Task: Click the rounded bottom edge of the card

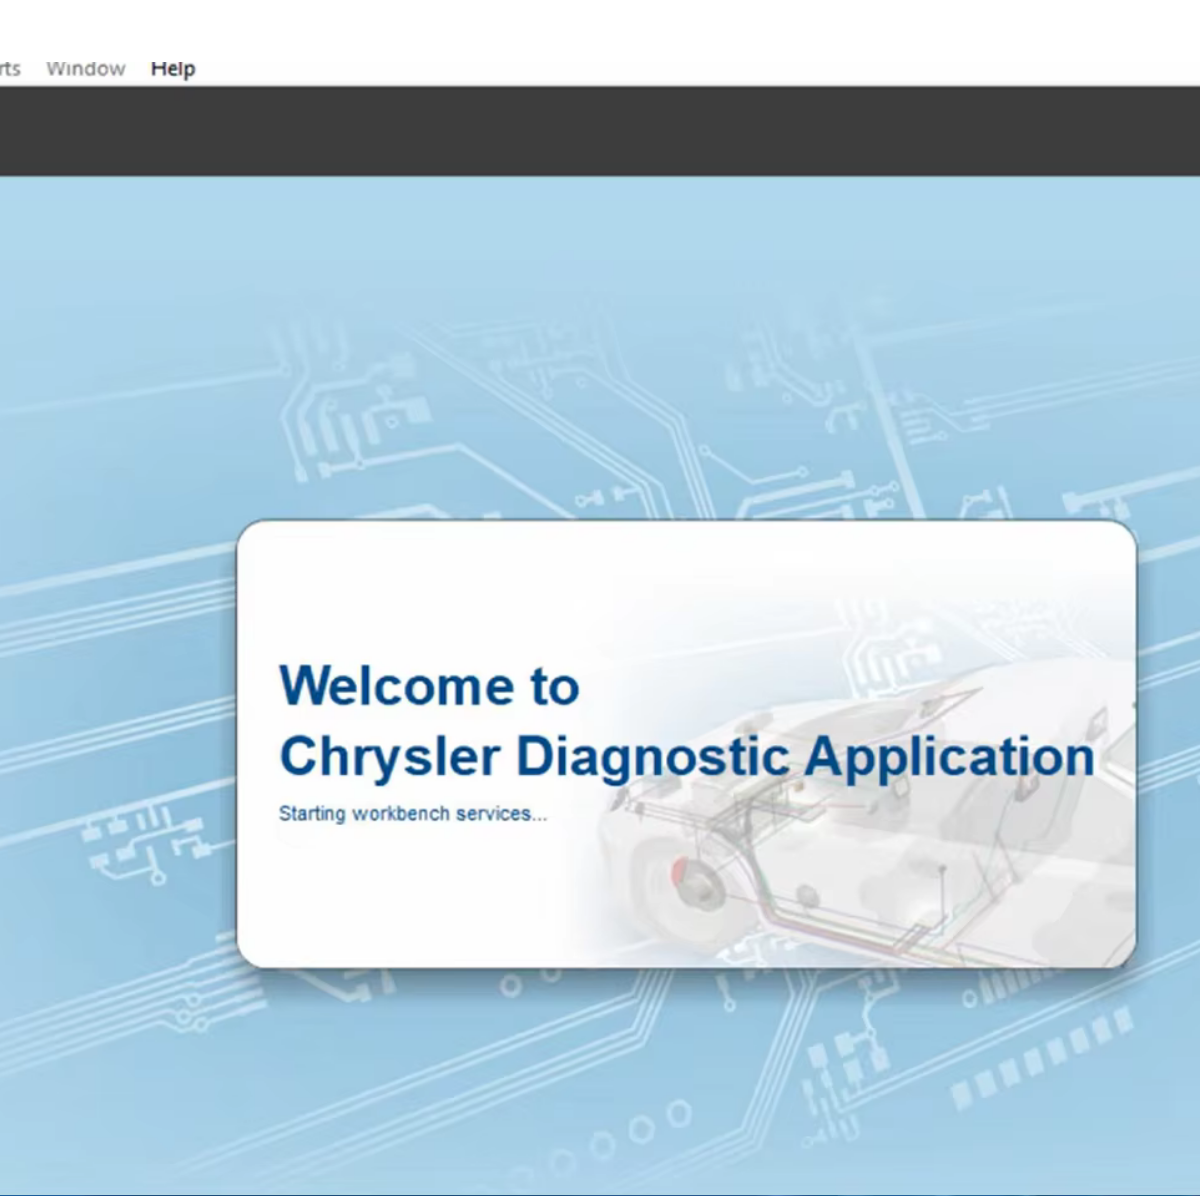Action: click(687, 962)
